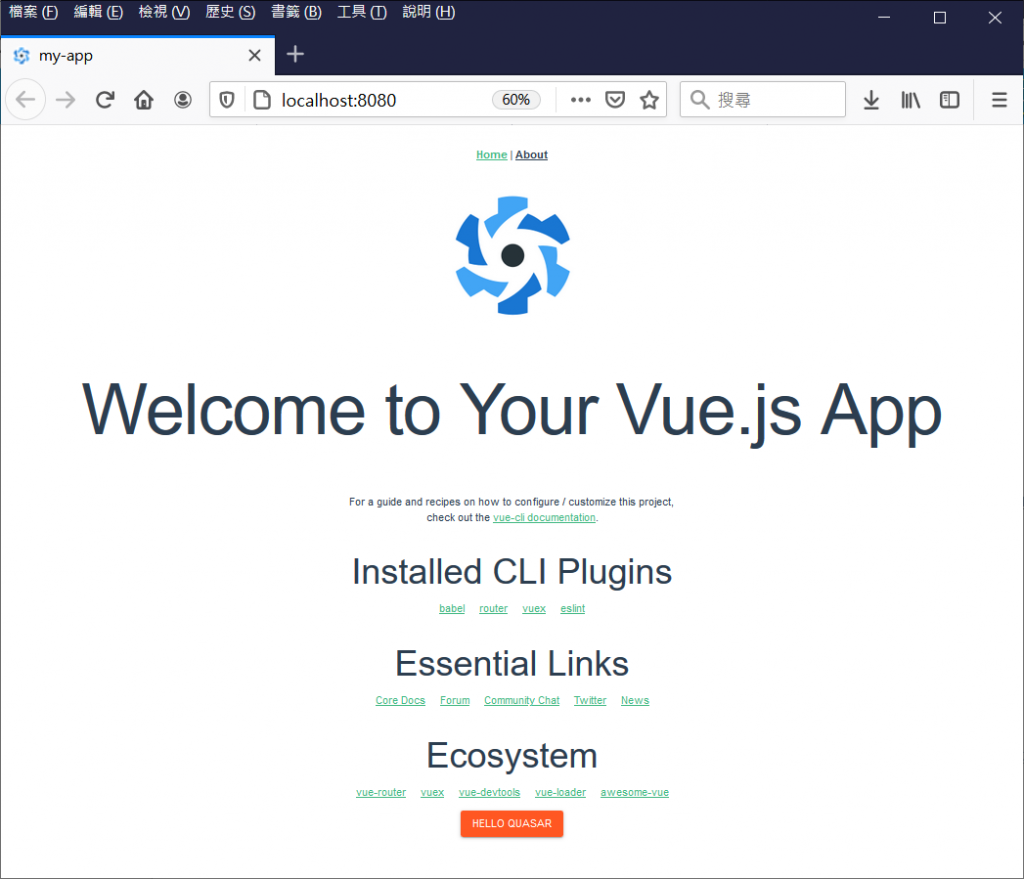Screen dimensions: 1024x879
Task: Open the awesome-vue link
Action: [x=634, y=792]
